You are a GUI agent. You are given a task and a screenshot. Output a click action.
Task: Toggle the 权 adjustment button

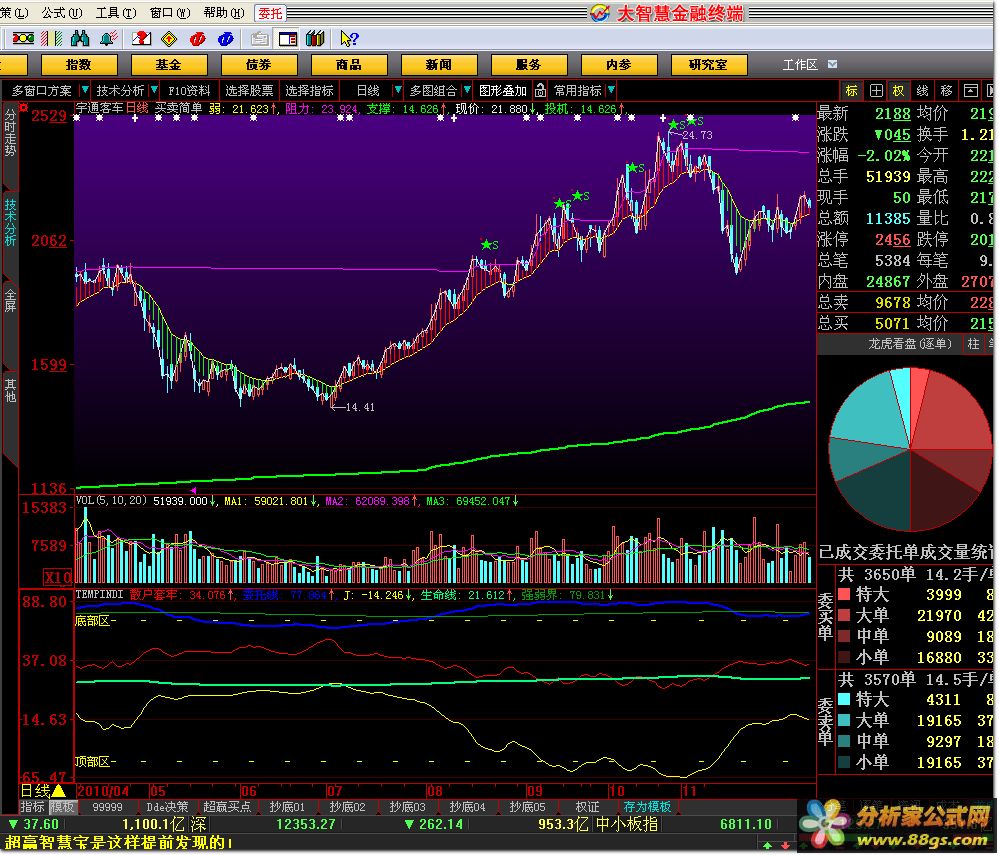tap(898, 90)
